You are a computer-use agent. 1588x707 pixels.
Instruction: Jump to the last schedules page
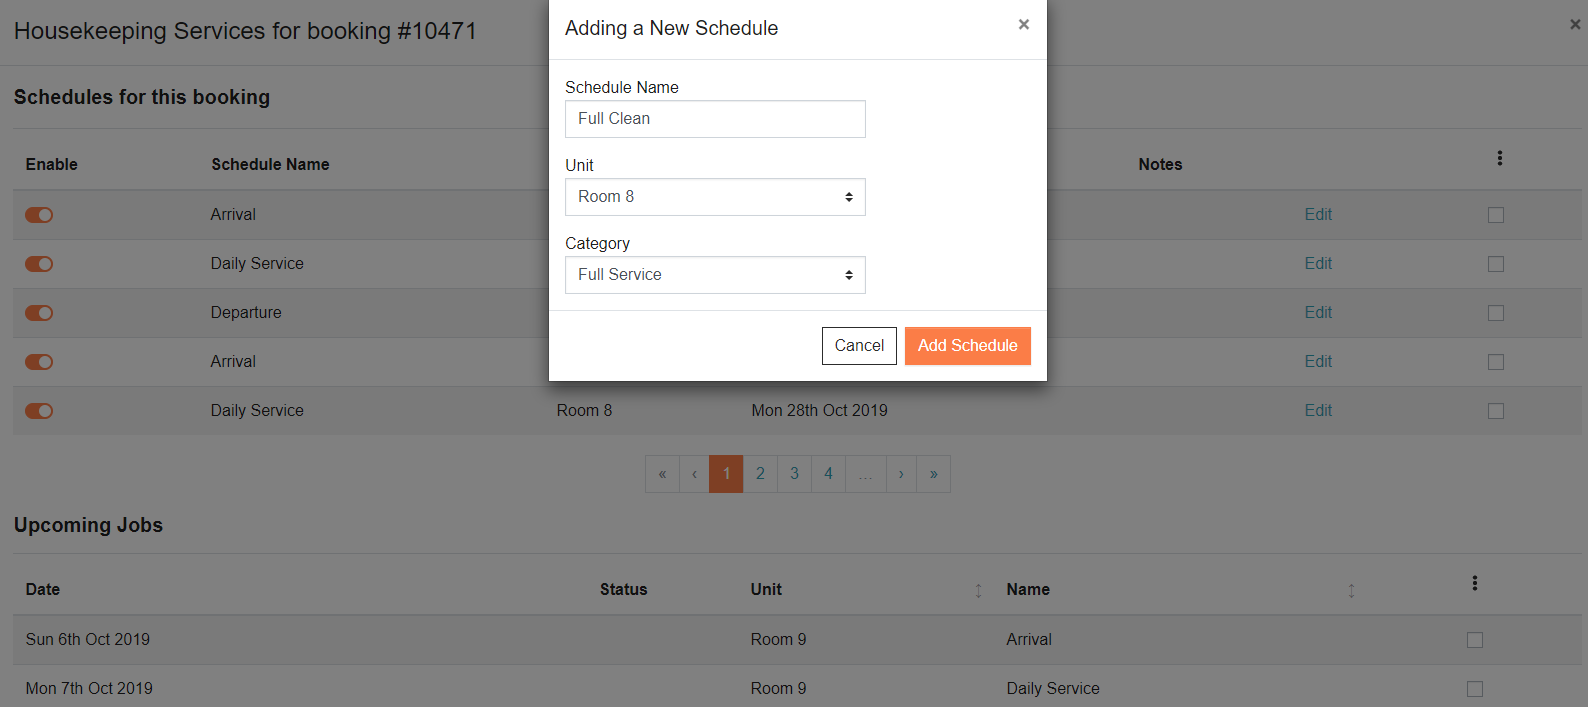[933, 474]
